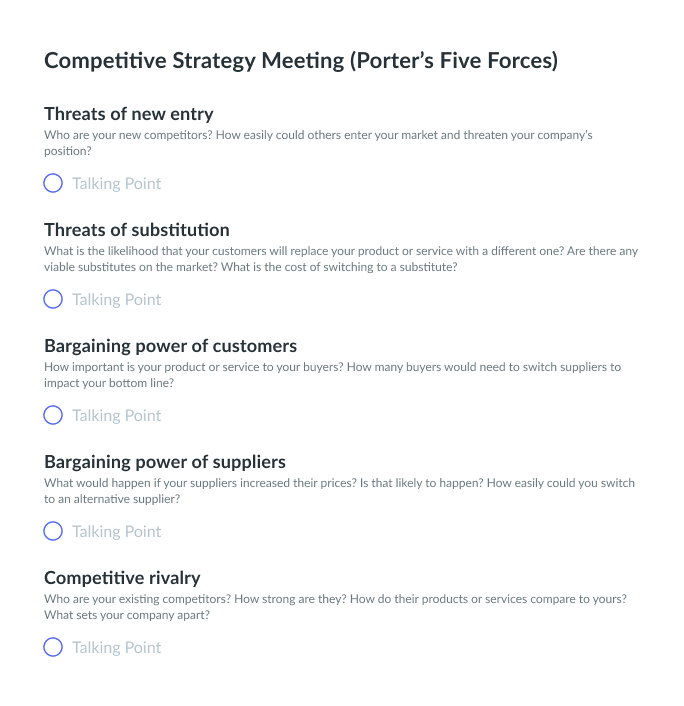Check the circle under Competitive rivalry
The width and height of the screenshot is (684, 706).
point(53,647)
